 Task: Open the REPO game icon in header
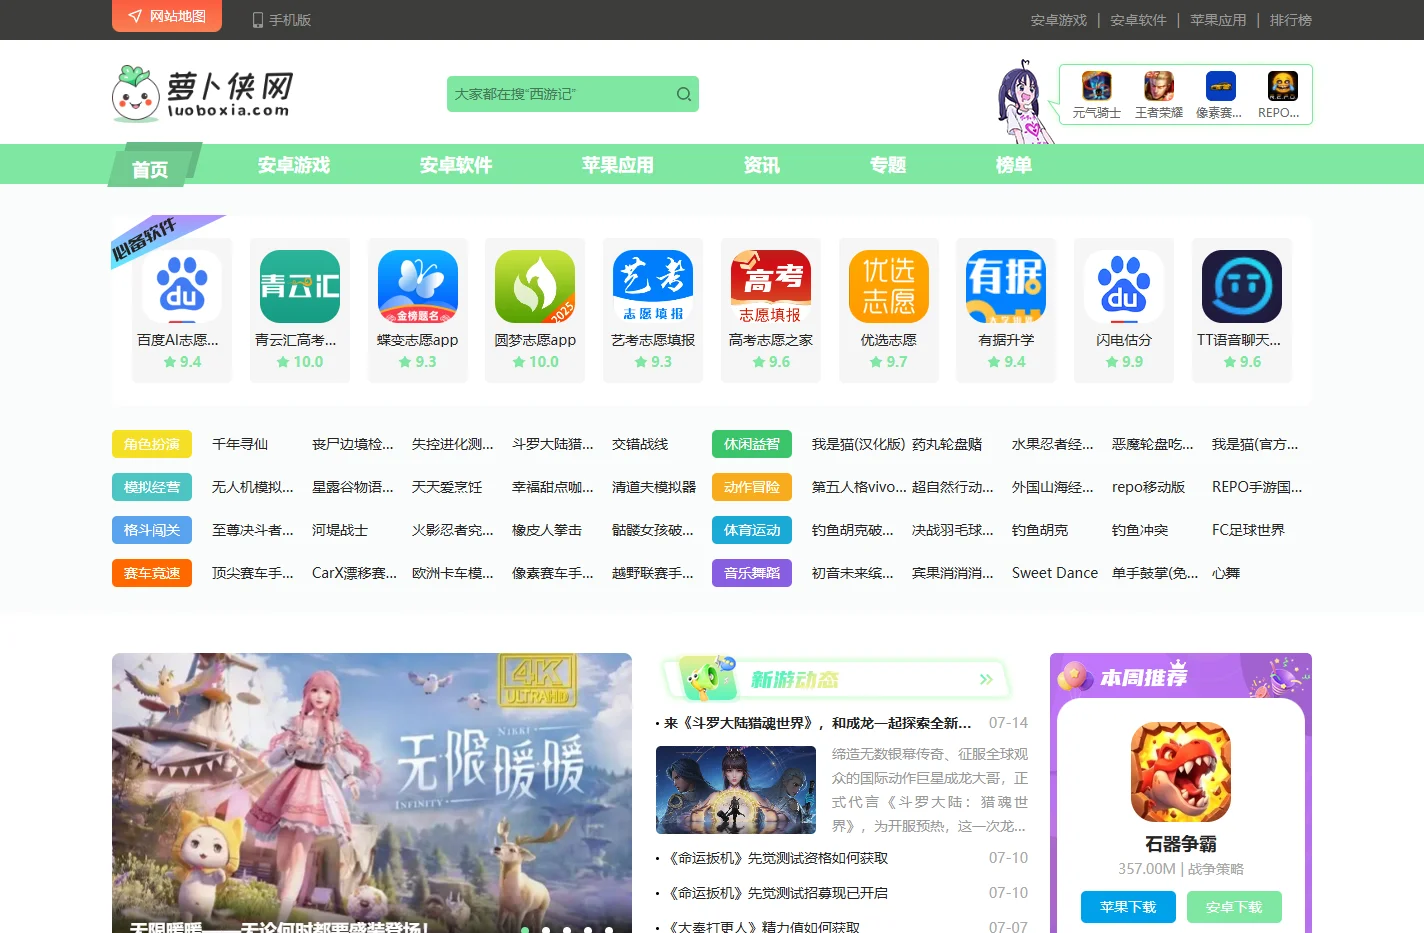[1283, 86]
